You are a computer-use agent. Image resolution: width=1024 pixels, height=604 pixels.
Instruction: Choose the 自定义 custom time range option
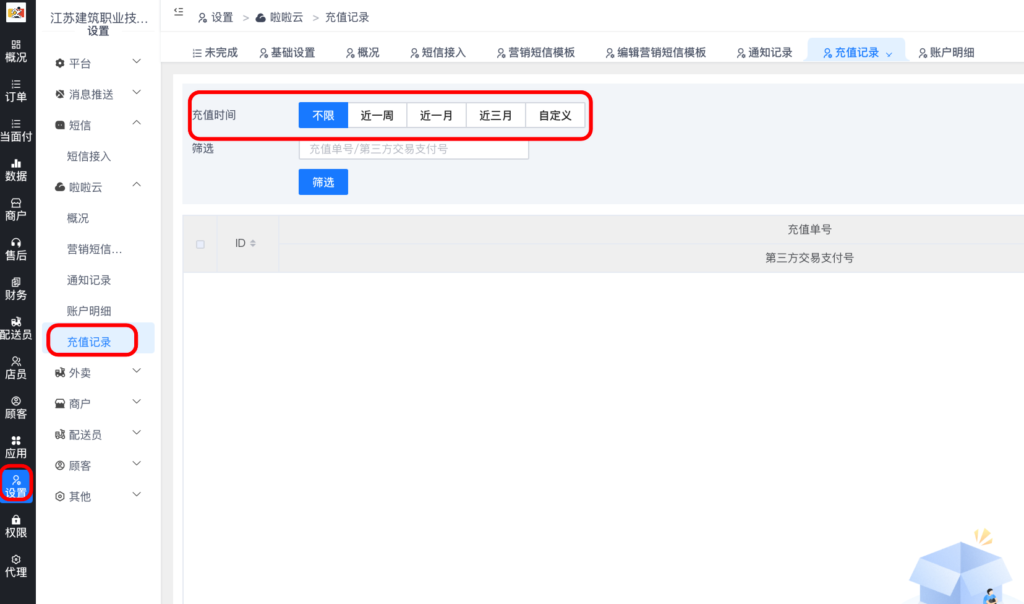coord(555,114)
